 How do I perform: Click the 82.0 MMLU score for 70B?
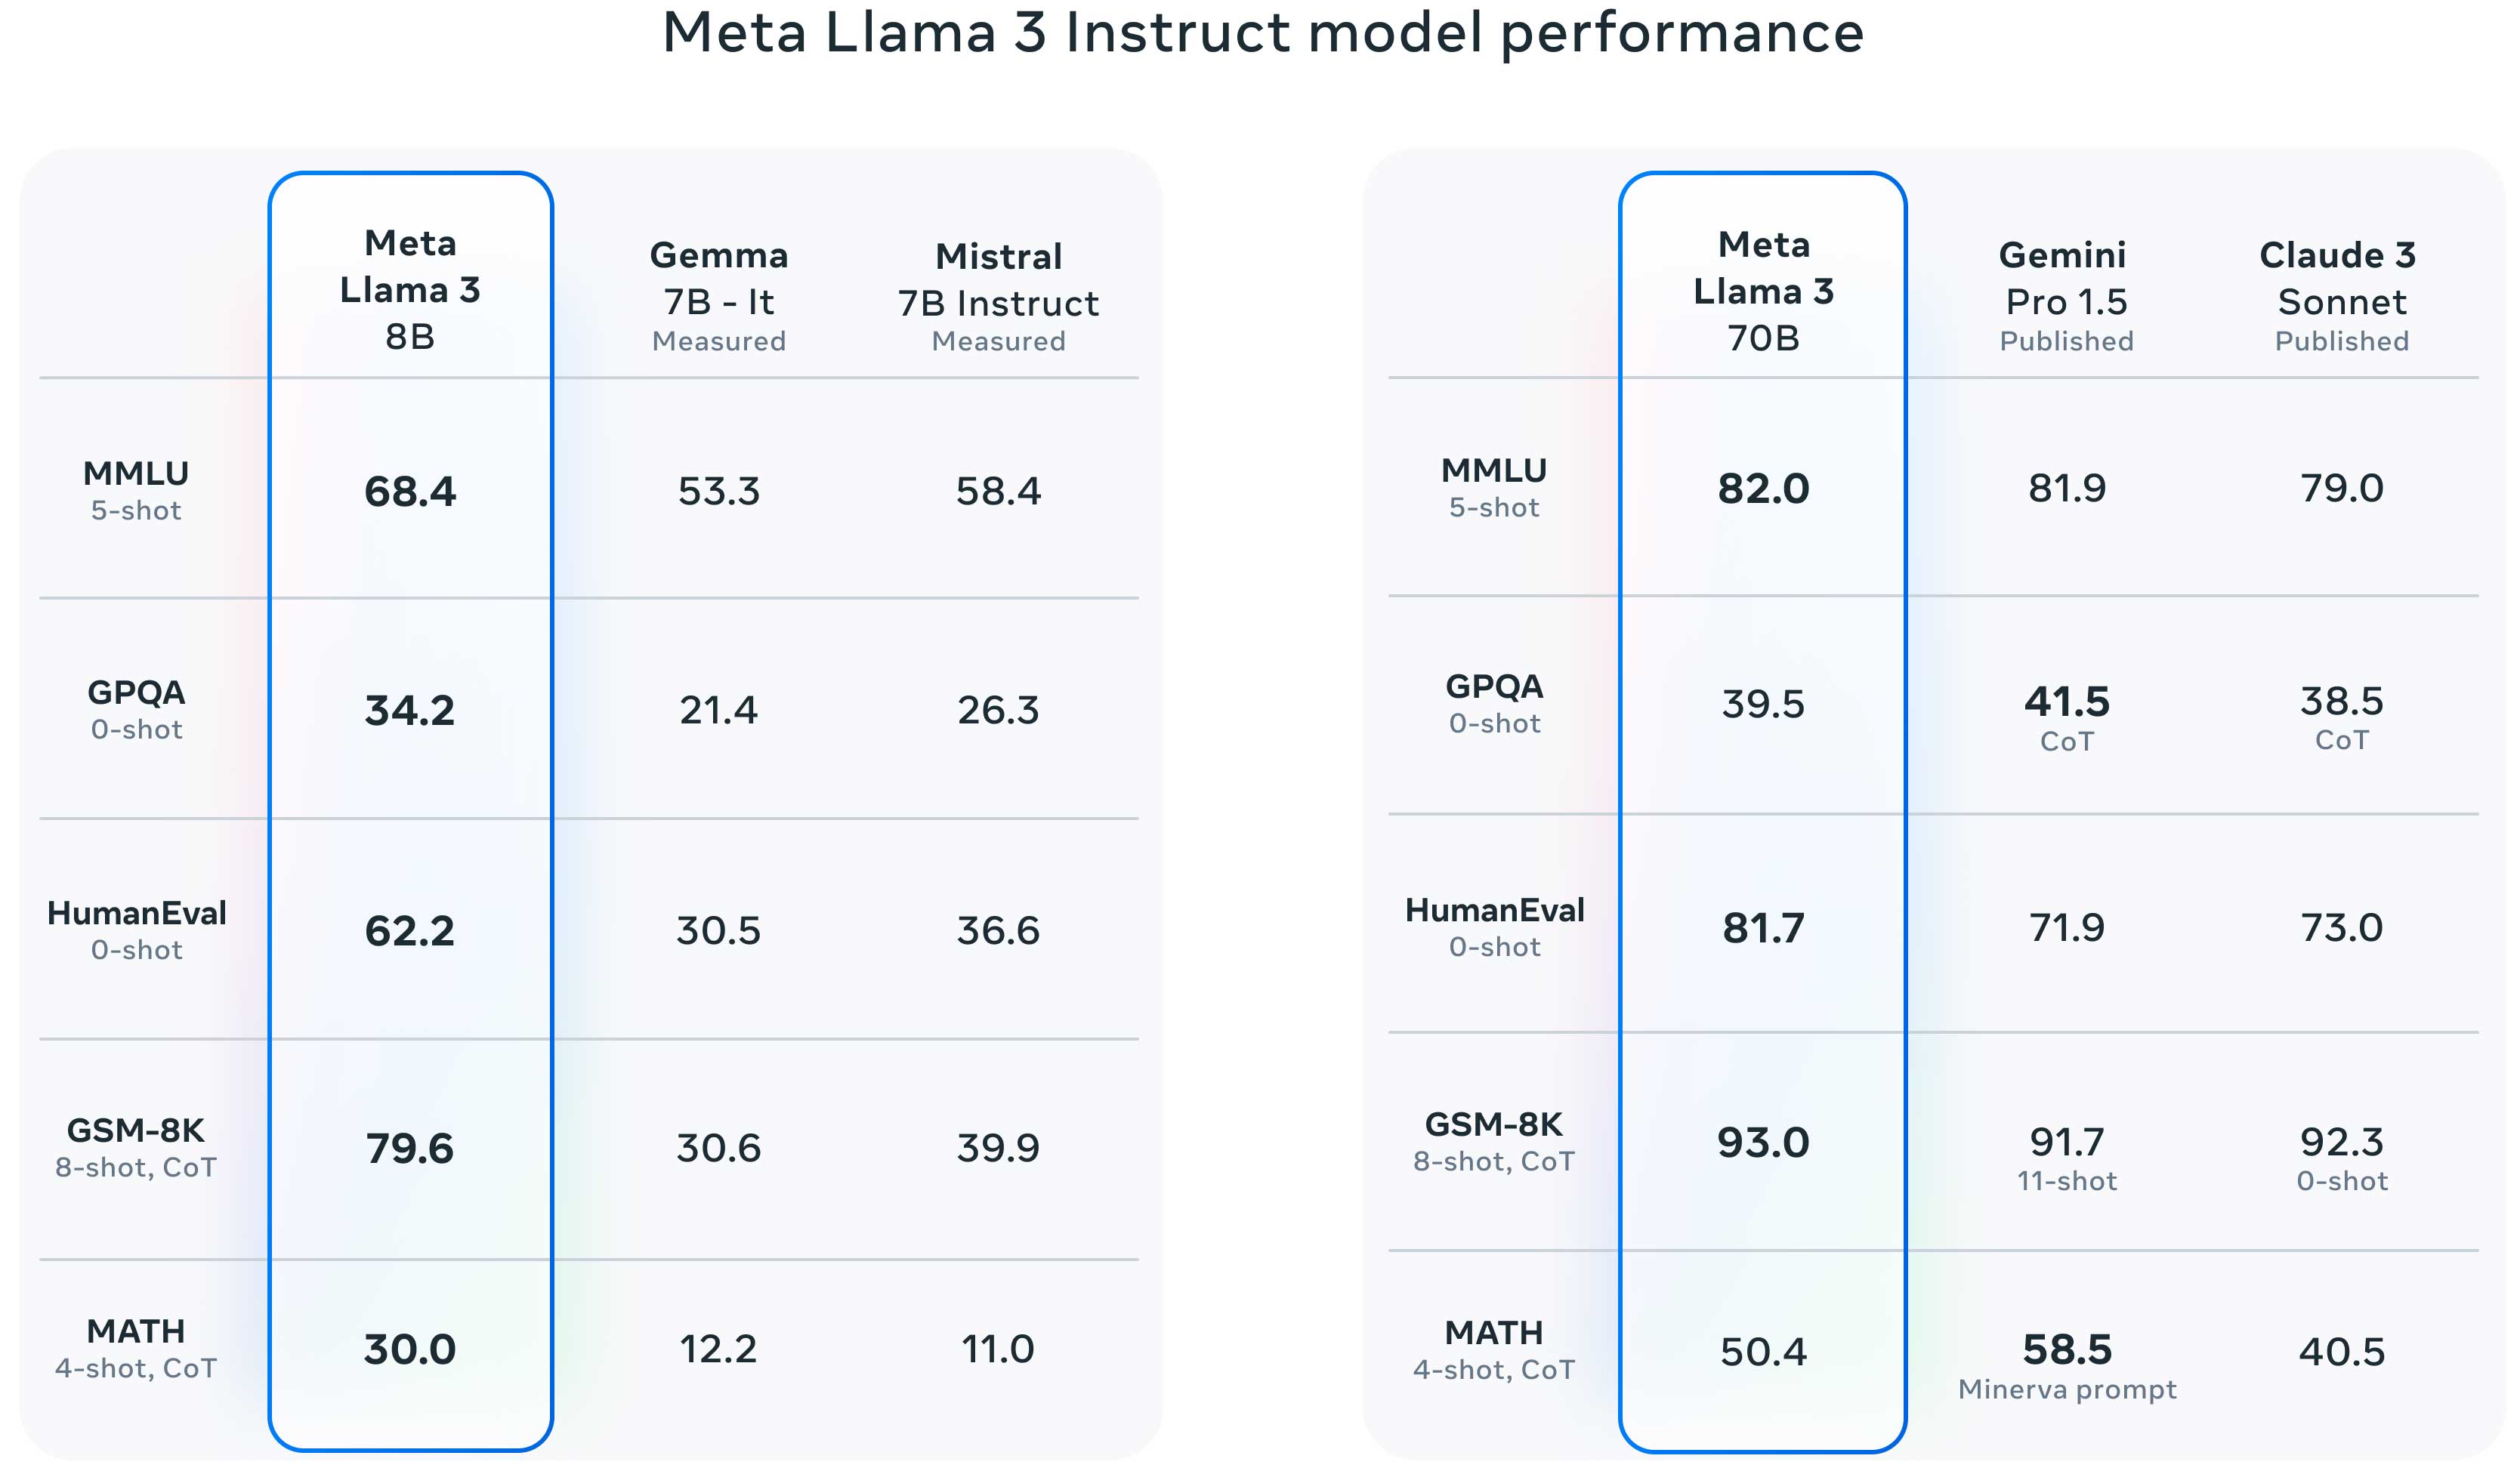tap(1763, 488)
